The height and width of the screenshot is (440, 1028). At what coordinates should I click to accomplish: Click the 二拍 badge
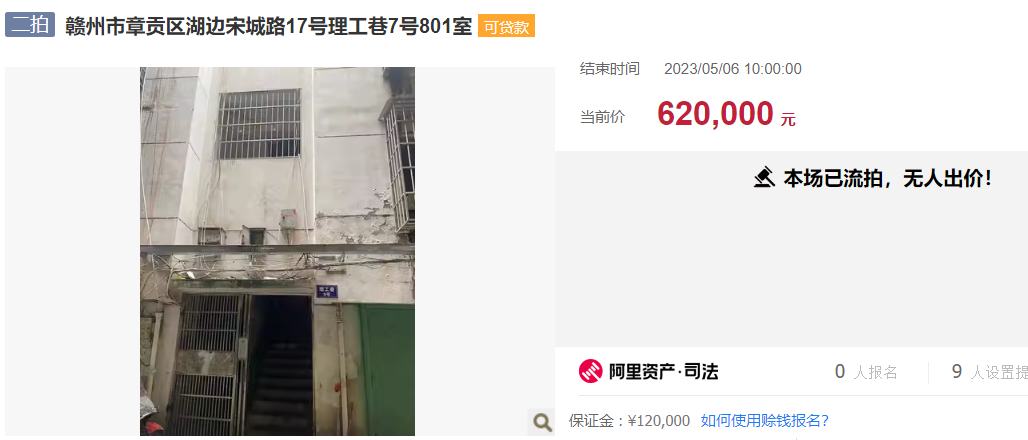pyautogui.click(x=30, y=26)
